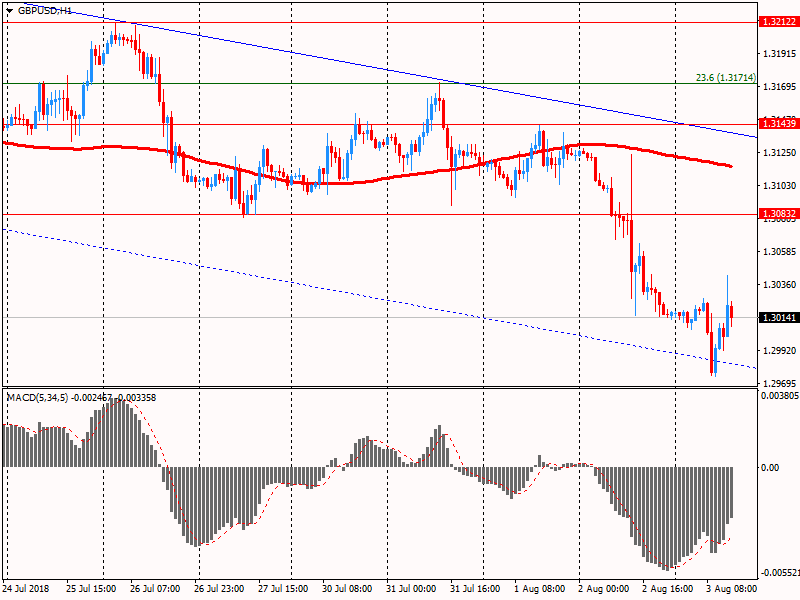Viewport: 800px width, 600px height.
Task: Click the 1.31250 price scale value
Action: pyautogui.click(x=779, y=153)
